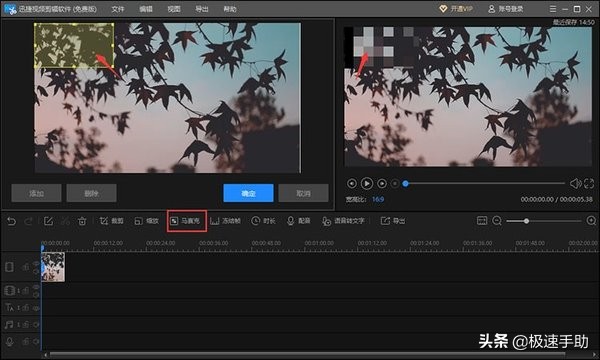Screen dimensions: 600x360
Task: Change the 16:9 aspect ratio
Action: point(378,199)
